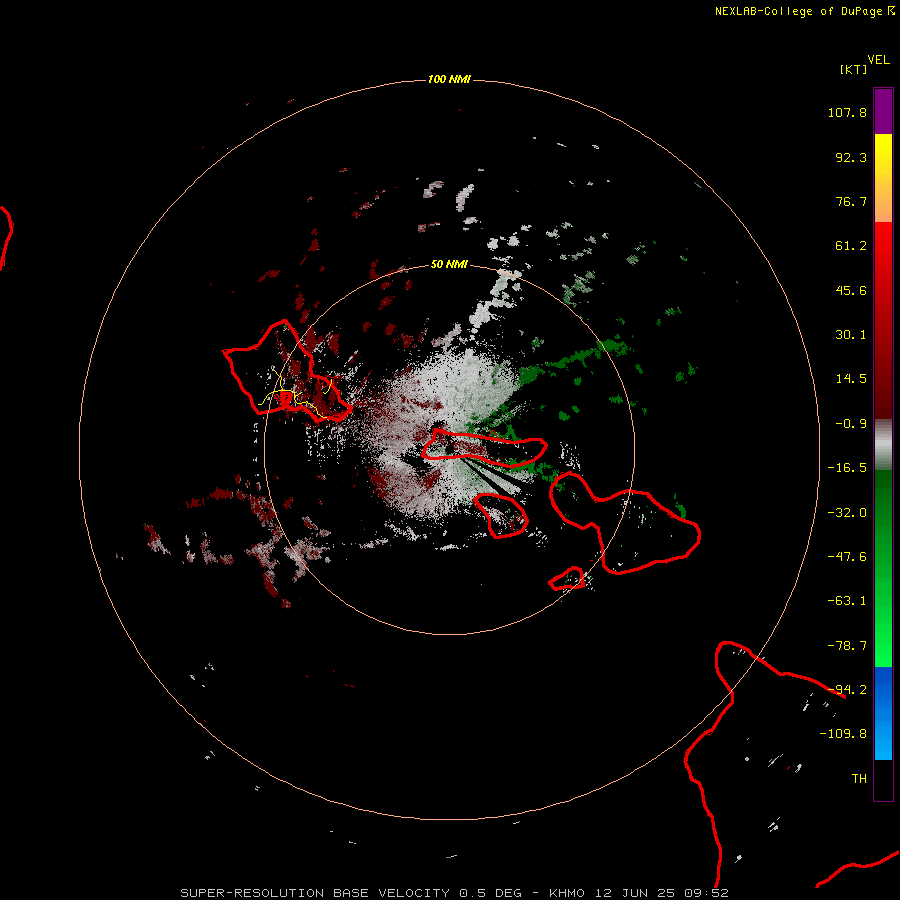The image size is (900, 900).
Task: Click the purple segment of the velocity color bar
Action: coord(883,111)
